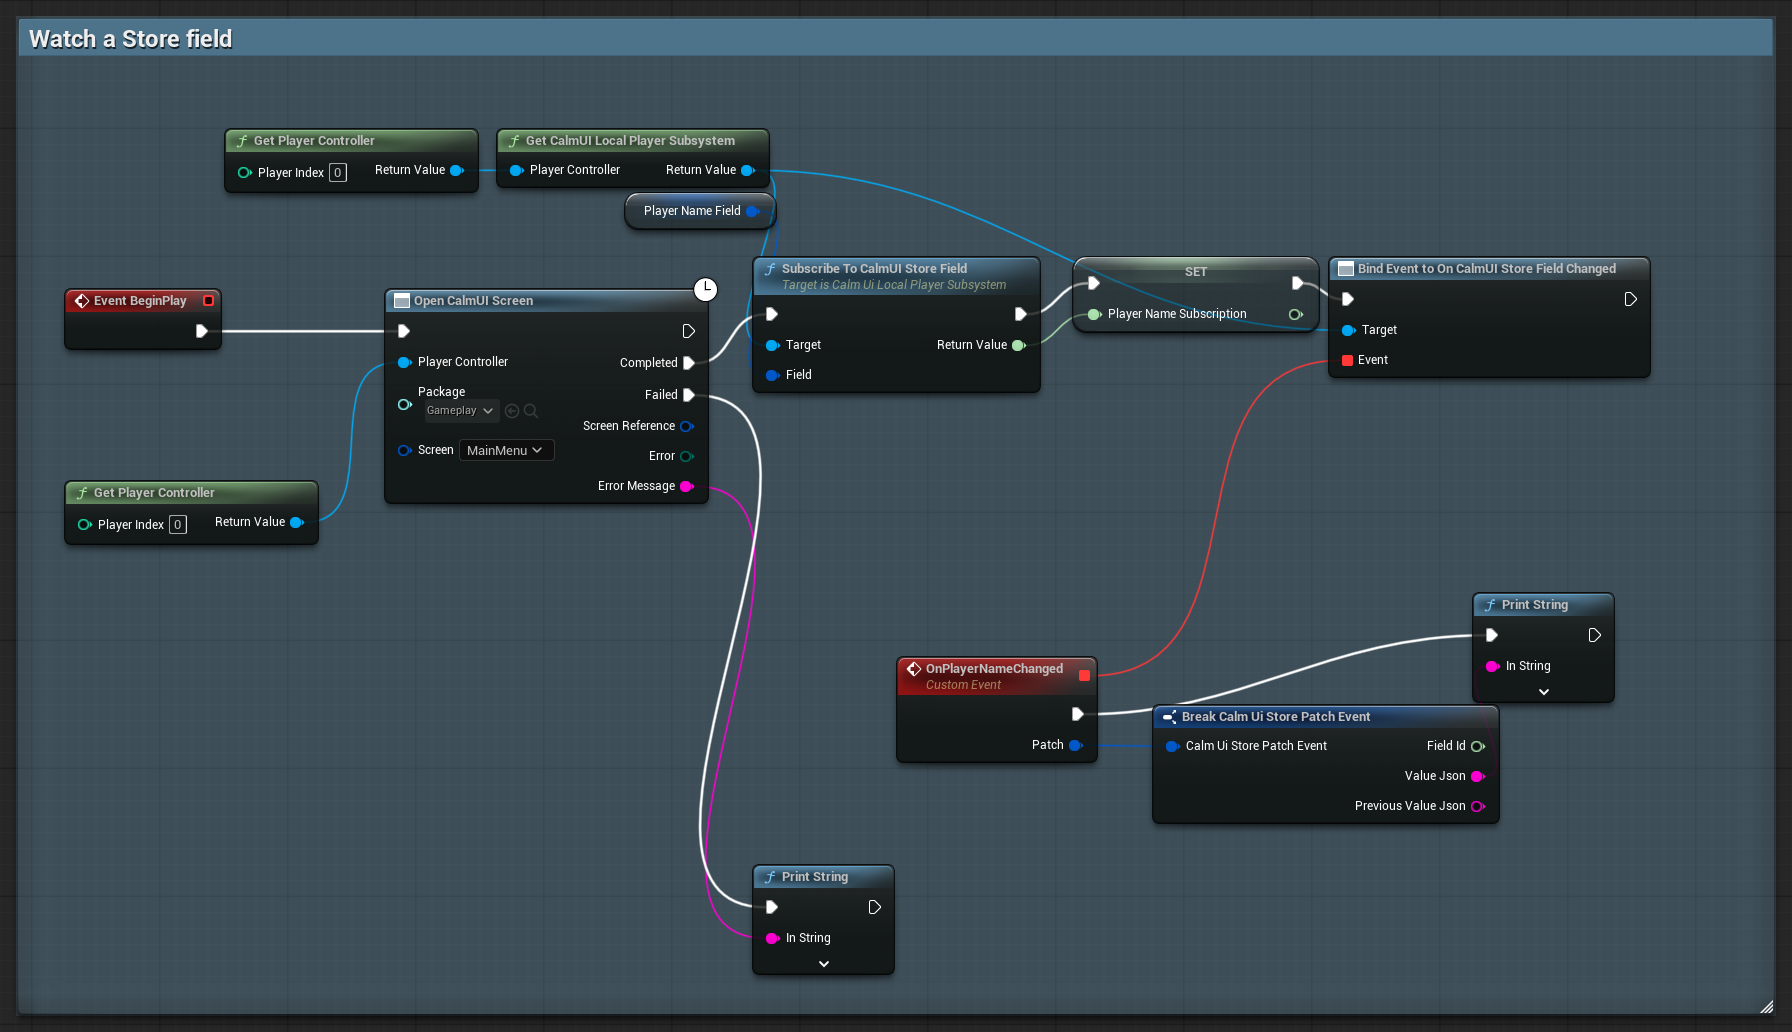Click the Player Name Field variable pin
This screenshot has width=1792, height=1032.
(753, 211)
